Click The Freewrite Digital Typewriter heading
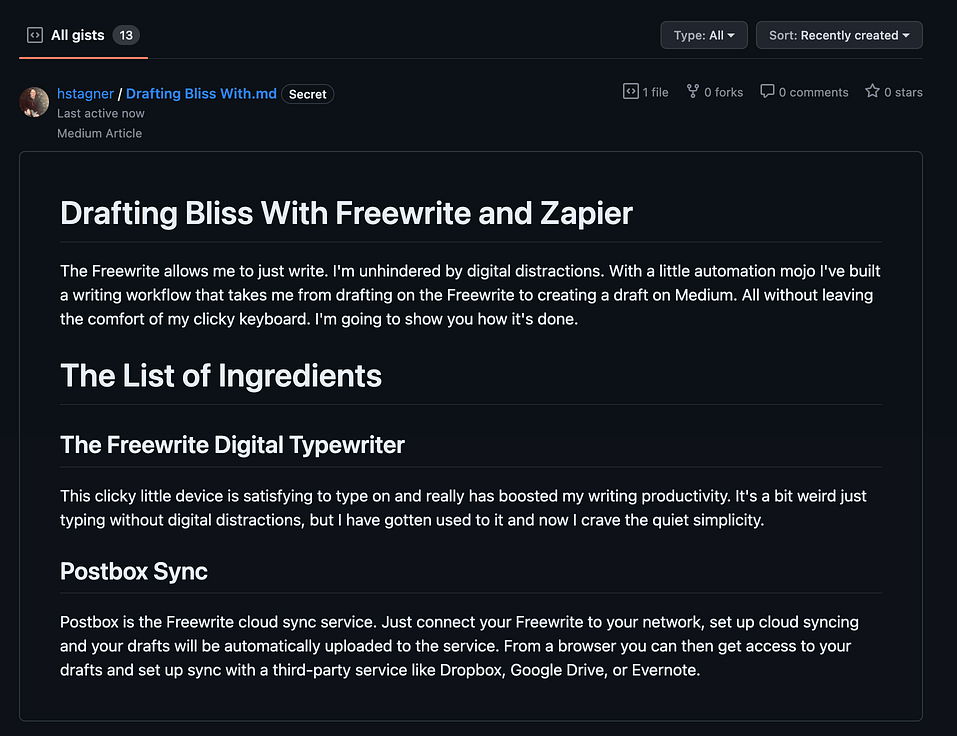957x736 pixels. [232, 445]
